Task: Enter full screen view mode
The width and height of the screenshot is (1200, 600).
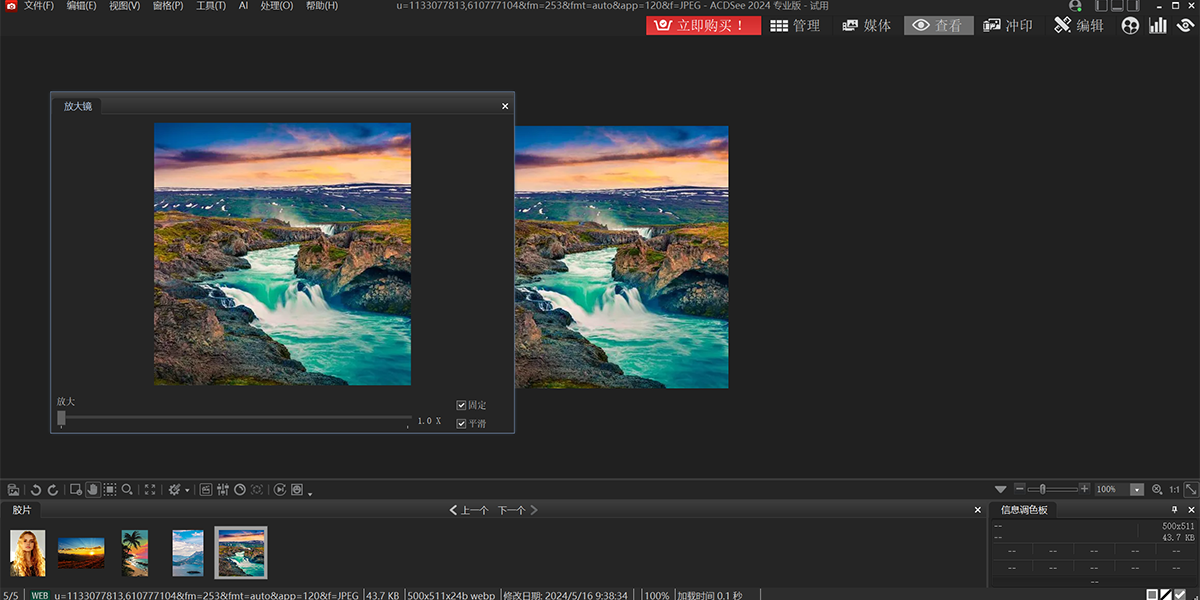Action: pos(150,490)
